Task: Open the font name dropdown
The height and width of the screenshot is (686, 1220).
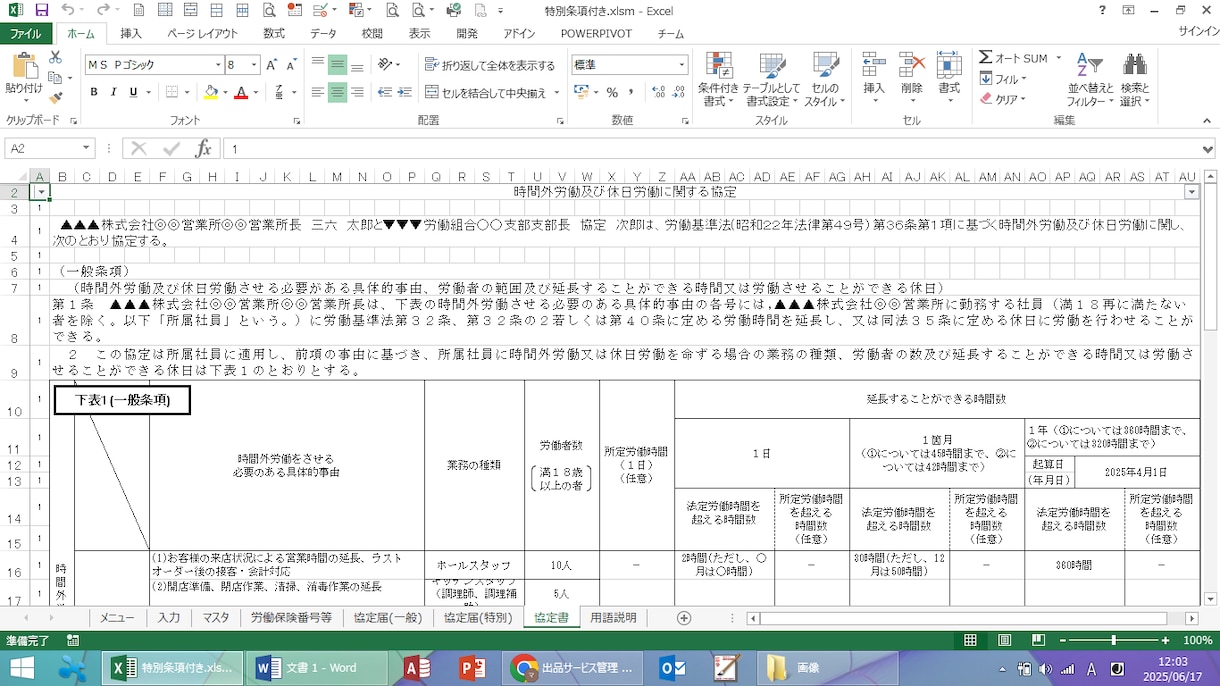Action: click(x=219, y=65)
